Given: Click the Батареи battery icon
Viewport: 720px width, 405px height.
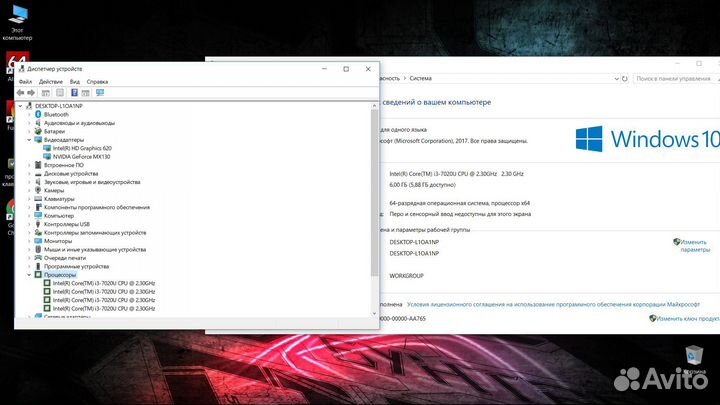Looking at the screenshot, I should tap(38, 131).
